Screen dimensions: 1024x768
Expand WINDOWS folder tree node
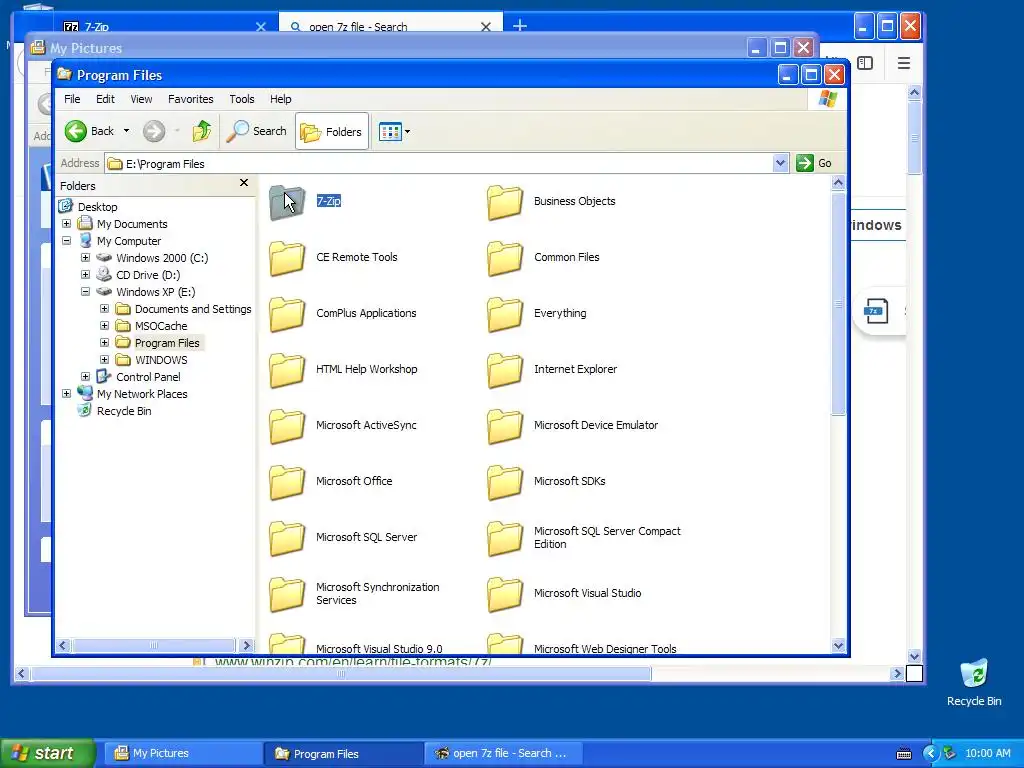point(104,359)
